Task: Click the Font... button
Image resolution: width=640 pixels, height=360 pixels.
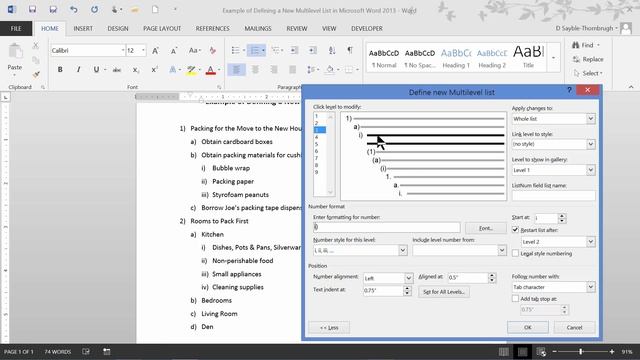Action: coord(486,228)
